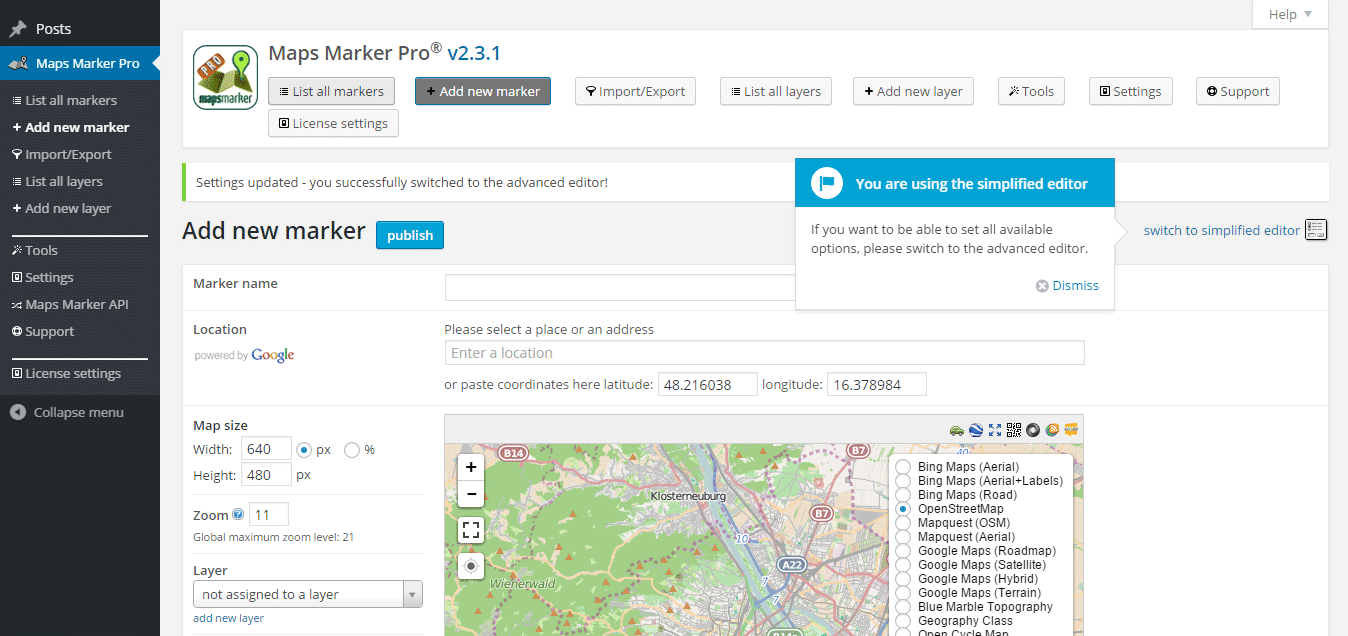Open the GeoRSS feed icon

click(x=1051, y=429)
